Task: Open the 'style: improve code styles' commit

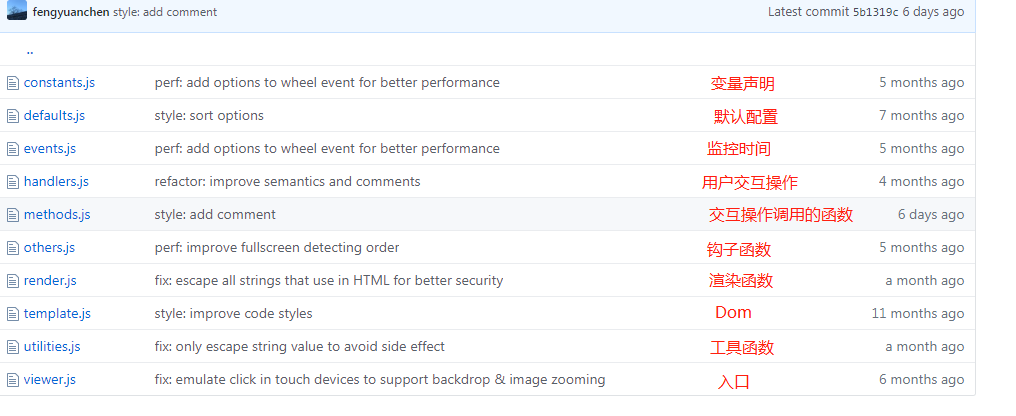Action: [233, 314]
